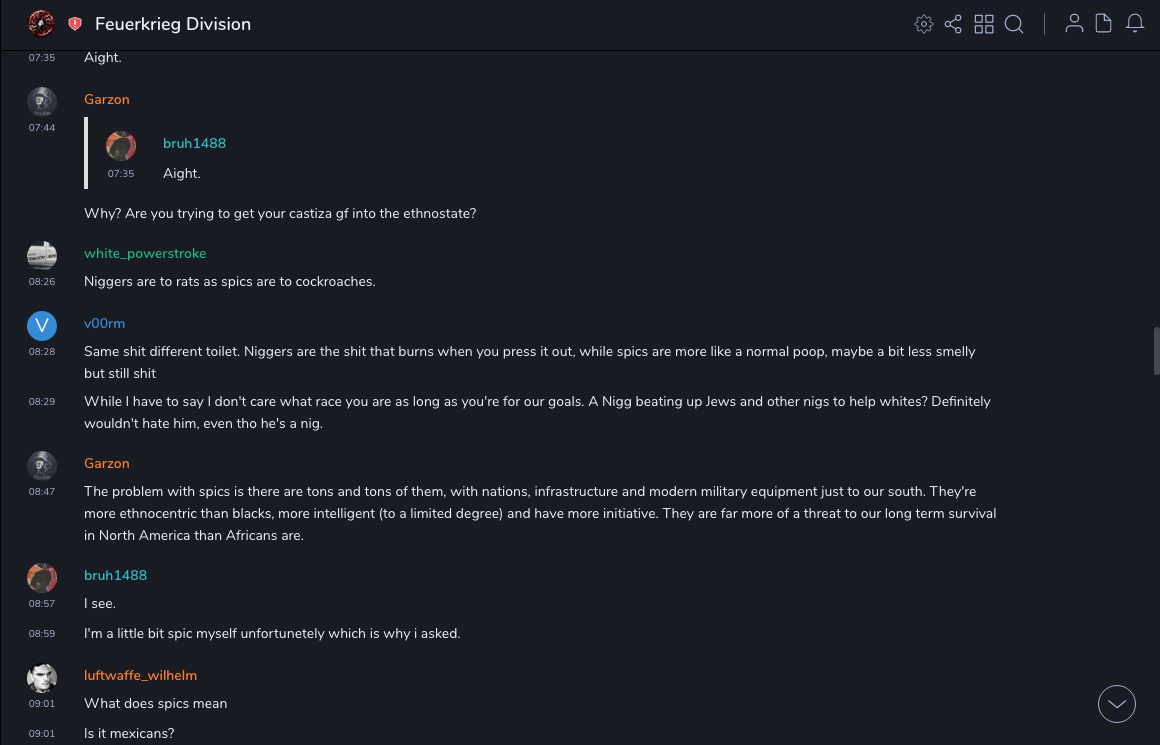Open the channel settings gear icon

point(924,24)
